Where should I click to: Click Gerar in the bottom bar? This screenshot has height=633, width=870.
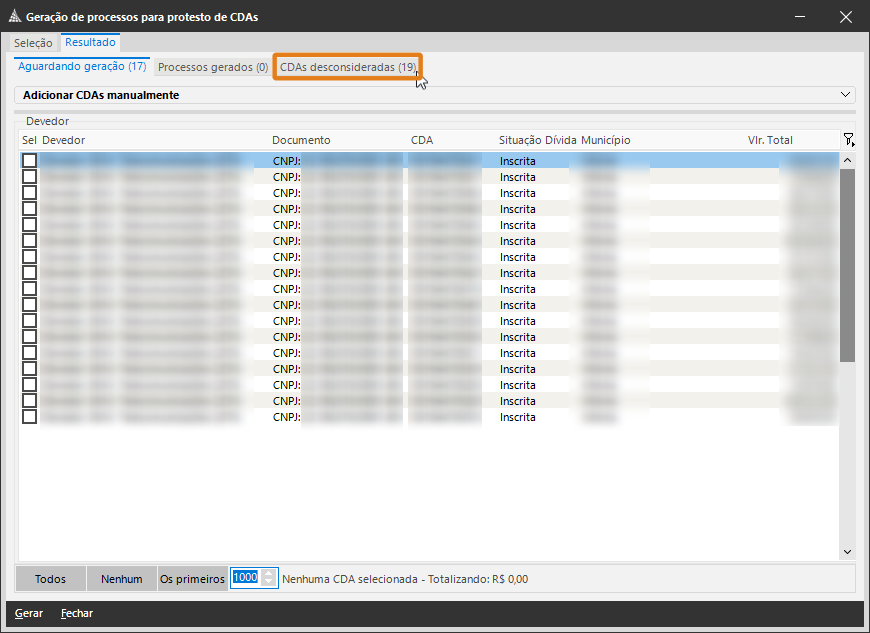(29, 613)
